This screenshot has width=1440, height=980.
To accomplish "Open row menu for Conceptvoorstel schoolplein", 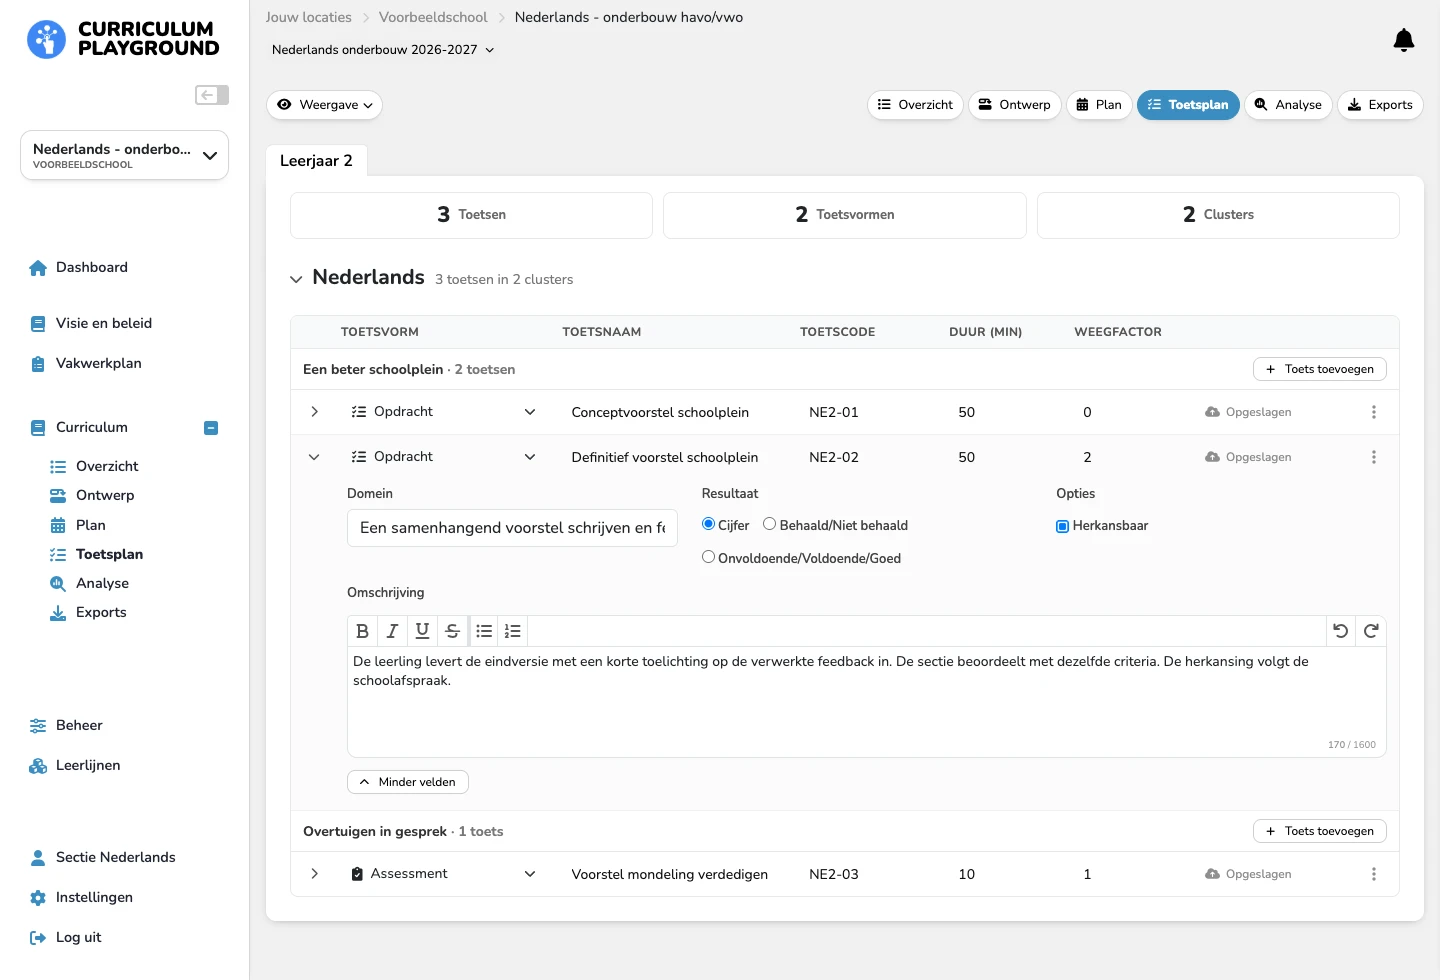I will click(x=1373, y=412).
